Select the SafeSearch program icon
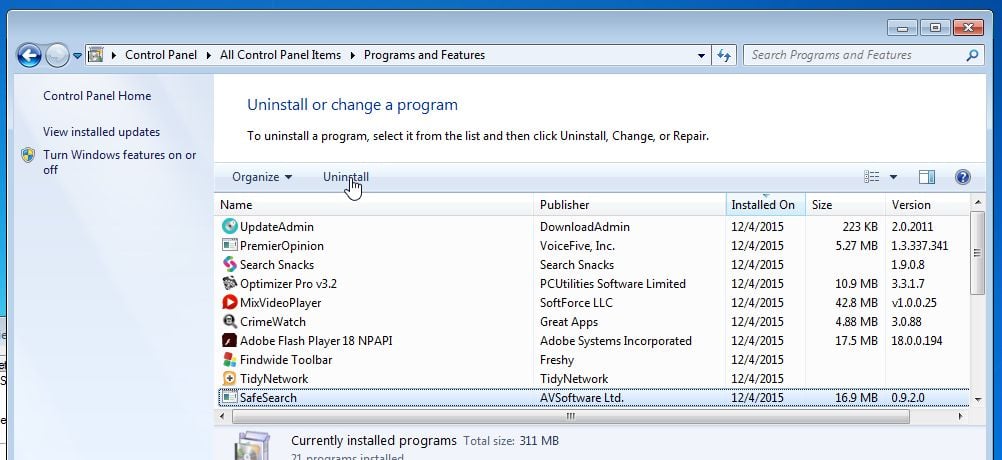This screenshot has height=460, width=1002. click(x=229, y=398)
